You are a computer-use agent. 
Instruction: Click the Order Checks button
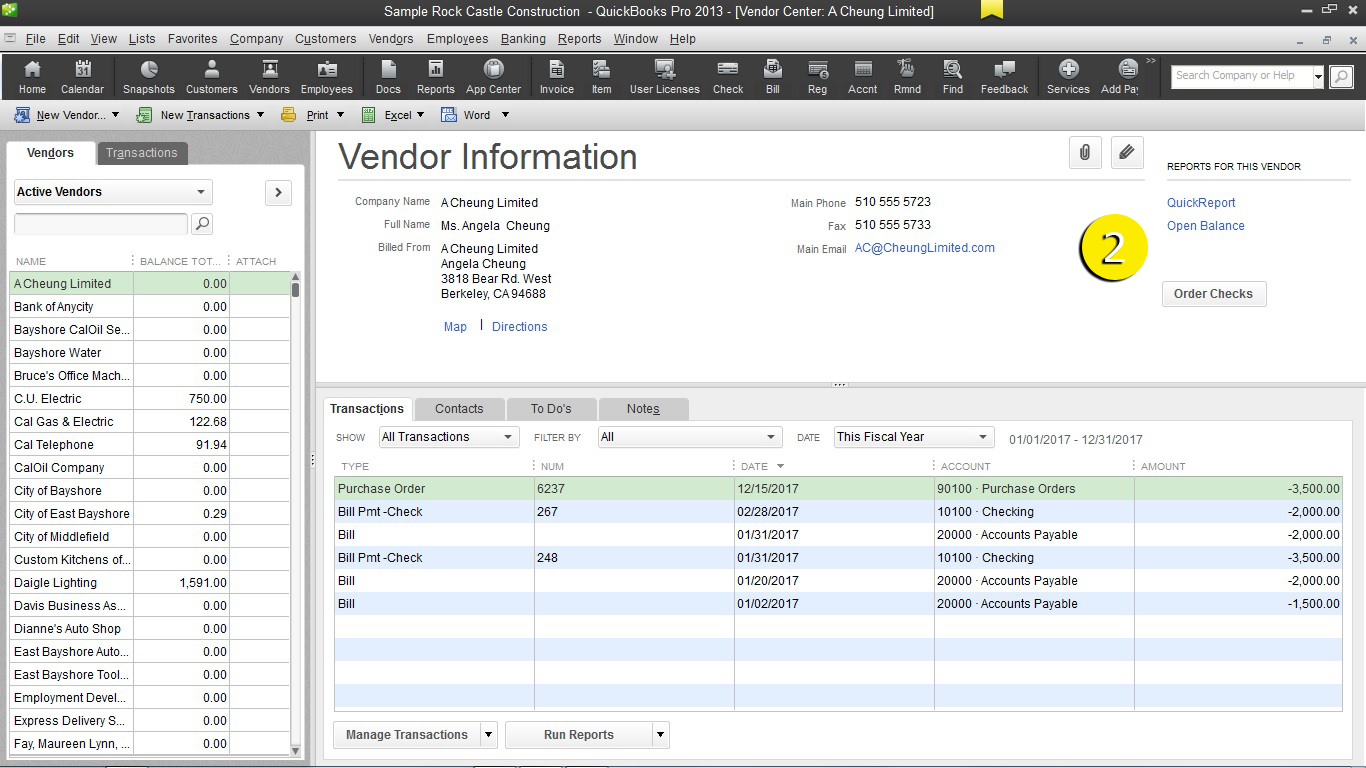click(1213, 293)
